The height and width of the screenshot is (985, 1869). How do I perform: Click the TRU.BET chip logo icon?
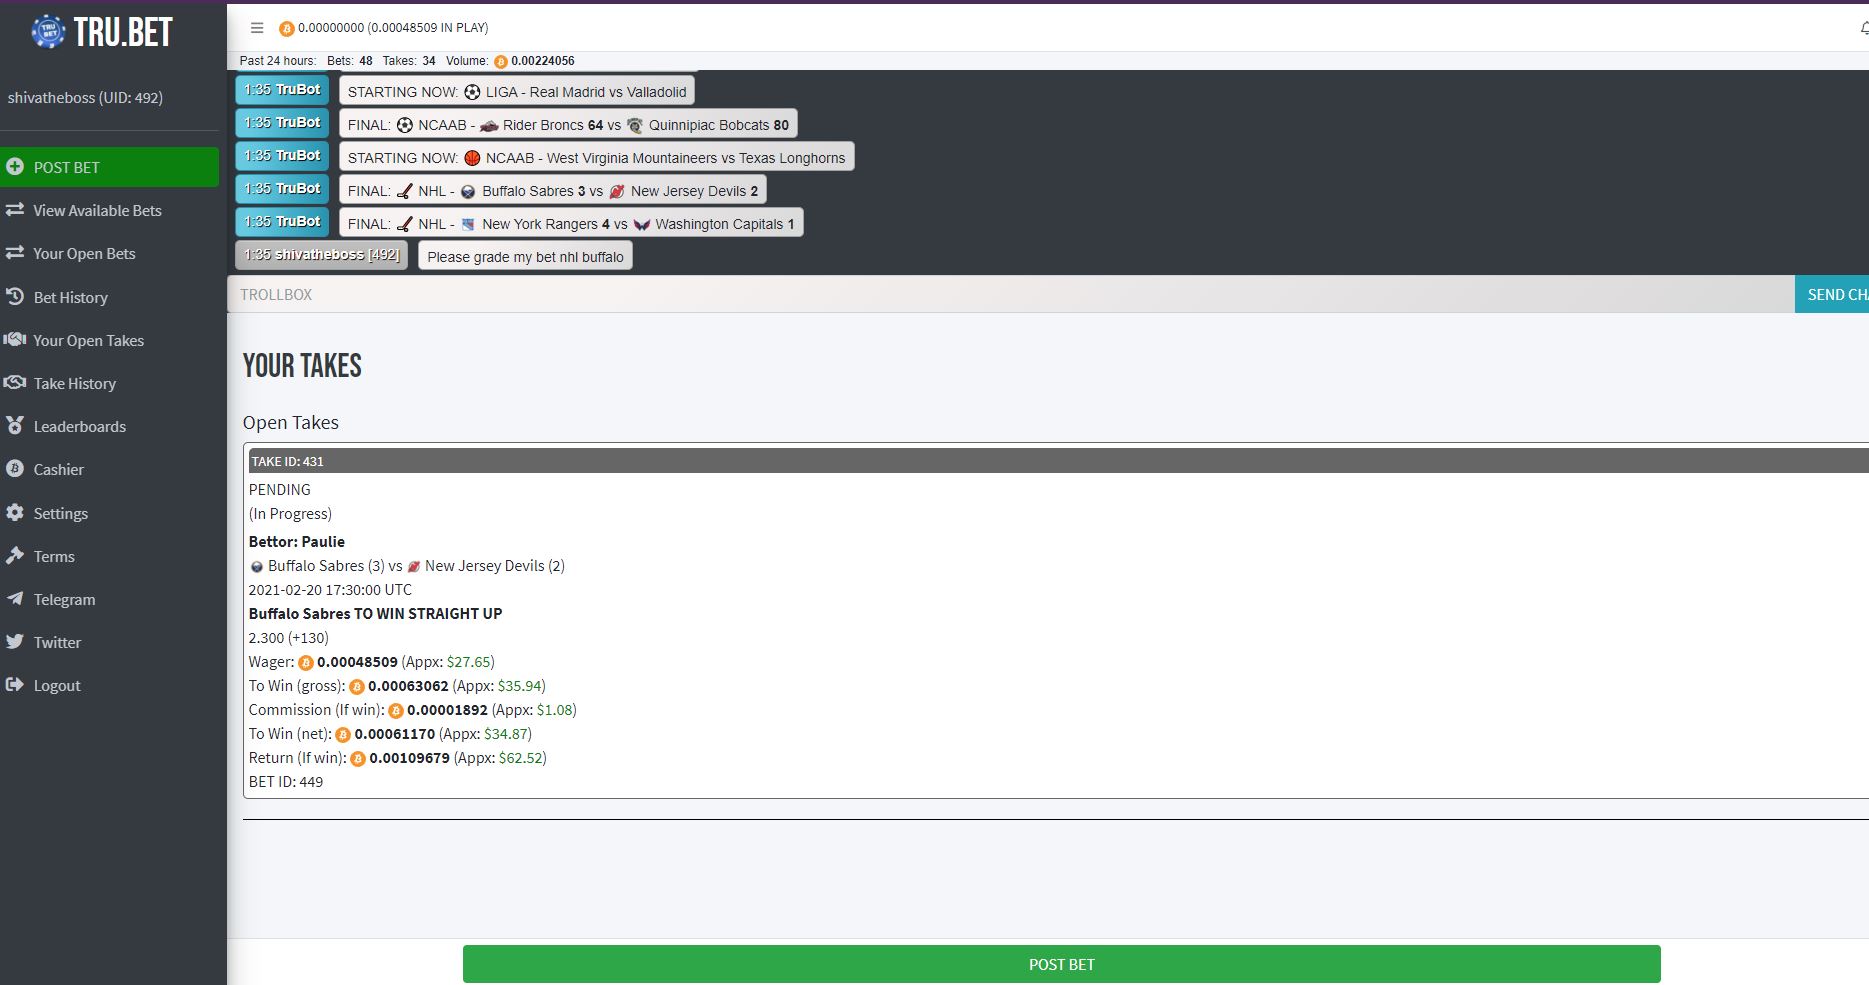pos(48,32)
